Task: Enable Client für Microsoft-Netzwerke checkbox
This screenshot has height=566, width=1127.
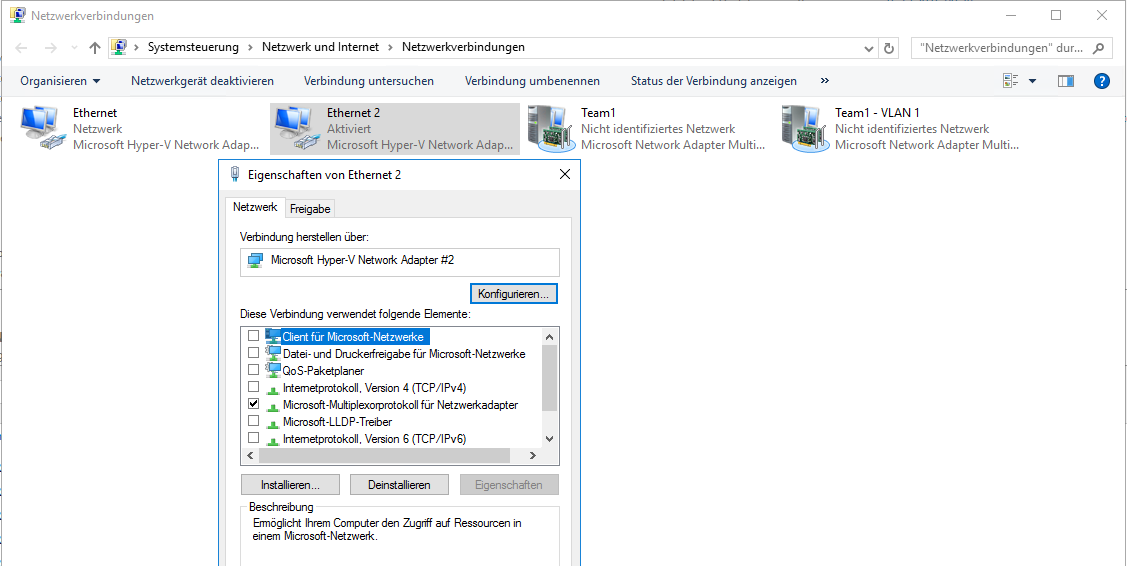Action: pos(254,337)
